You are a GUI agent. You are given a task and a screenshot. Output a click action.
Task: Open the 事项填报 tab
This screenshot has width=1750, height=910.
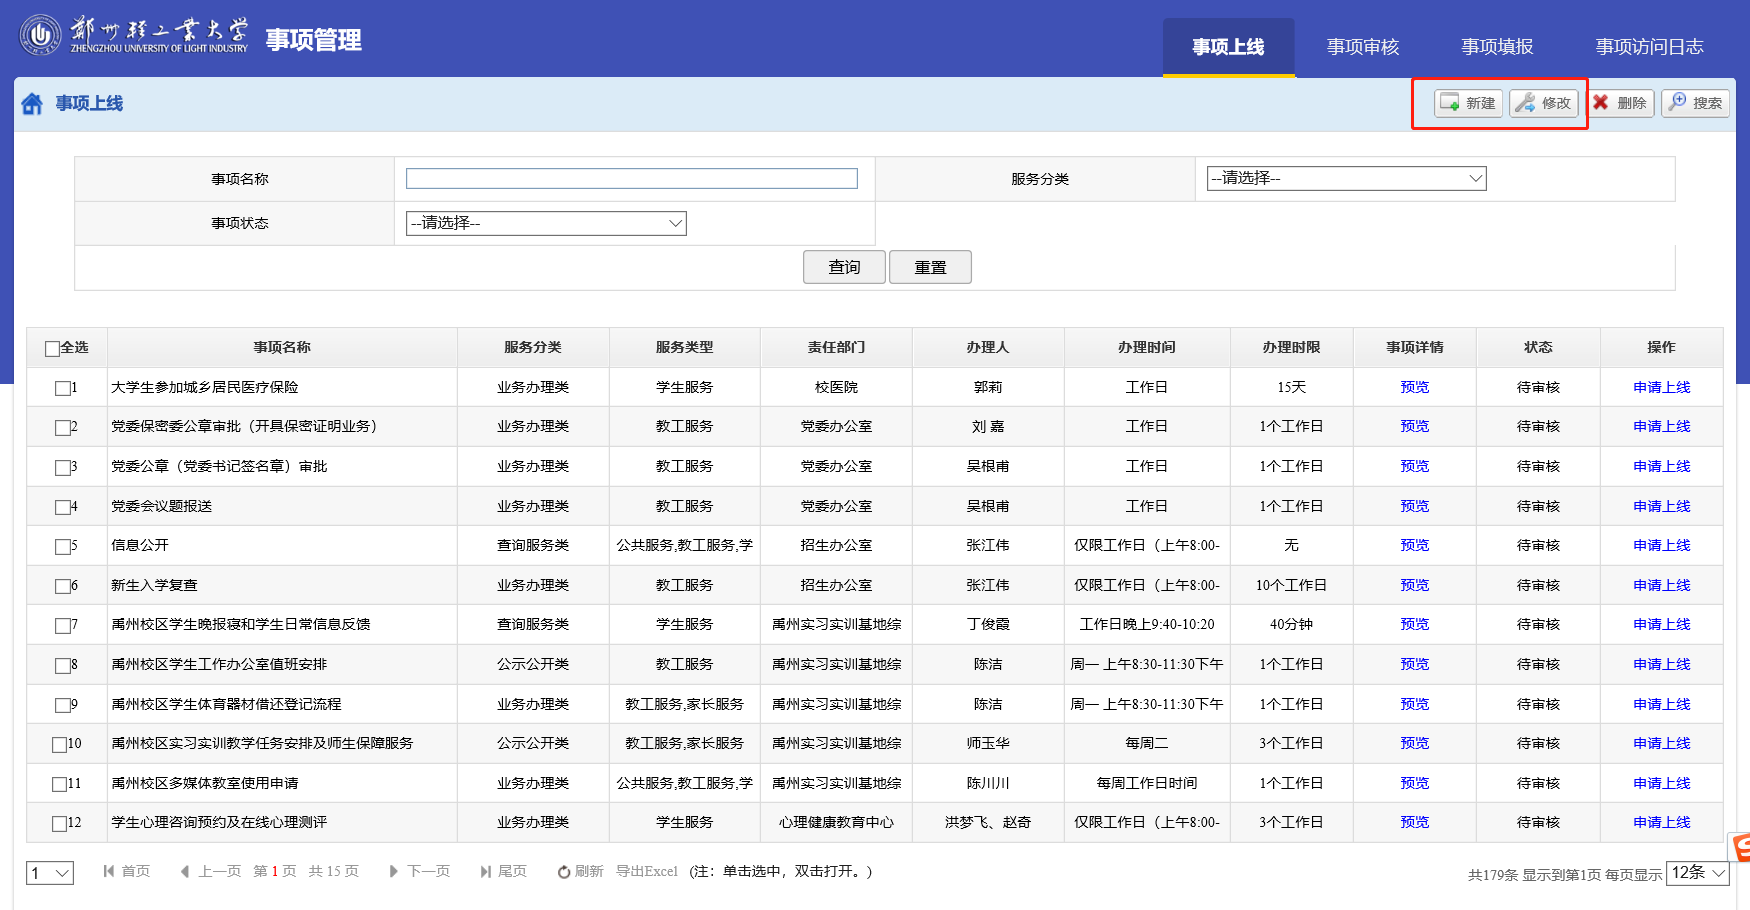1497,47
